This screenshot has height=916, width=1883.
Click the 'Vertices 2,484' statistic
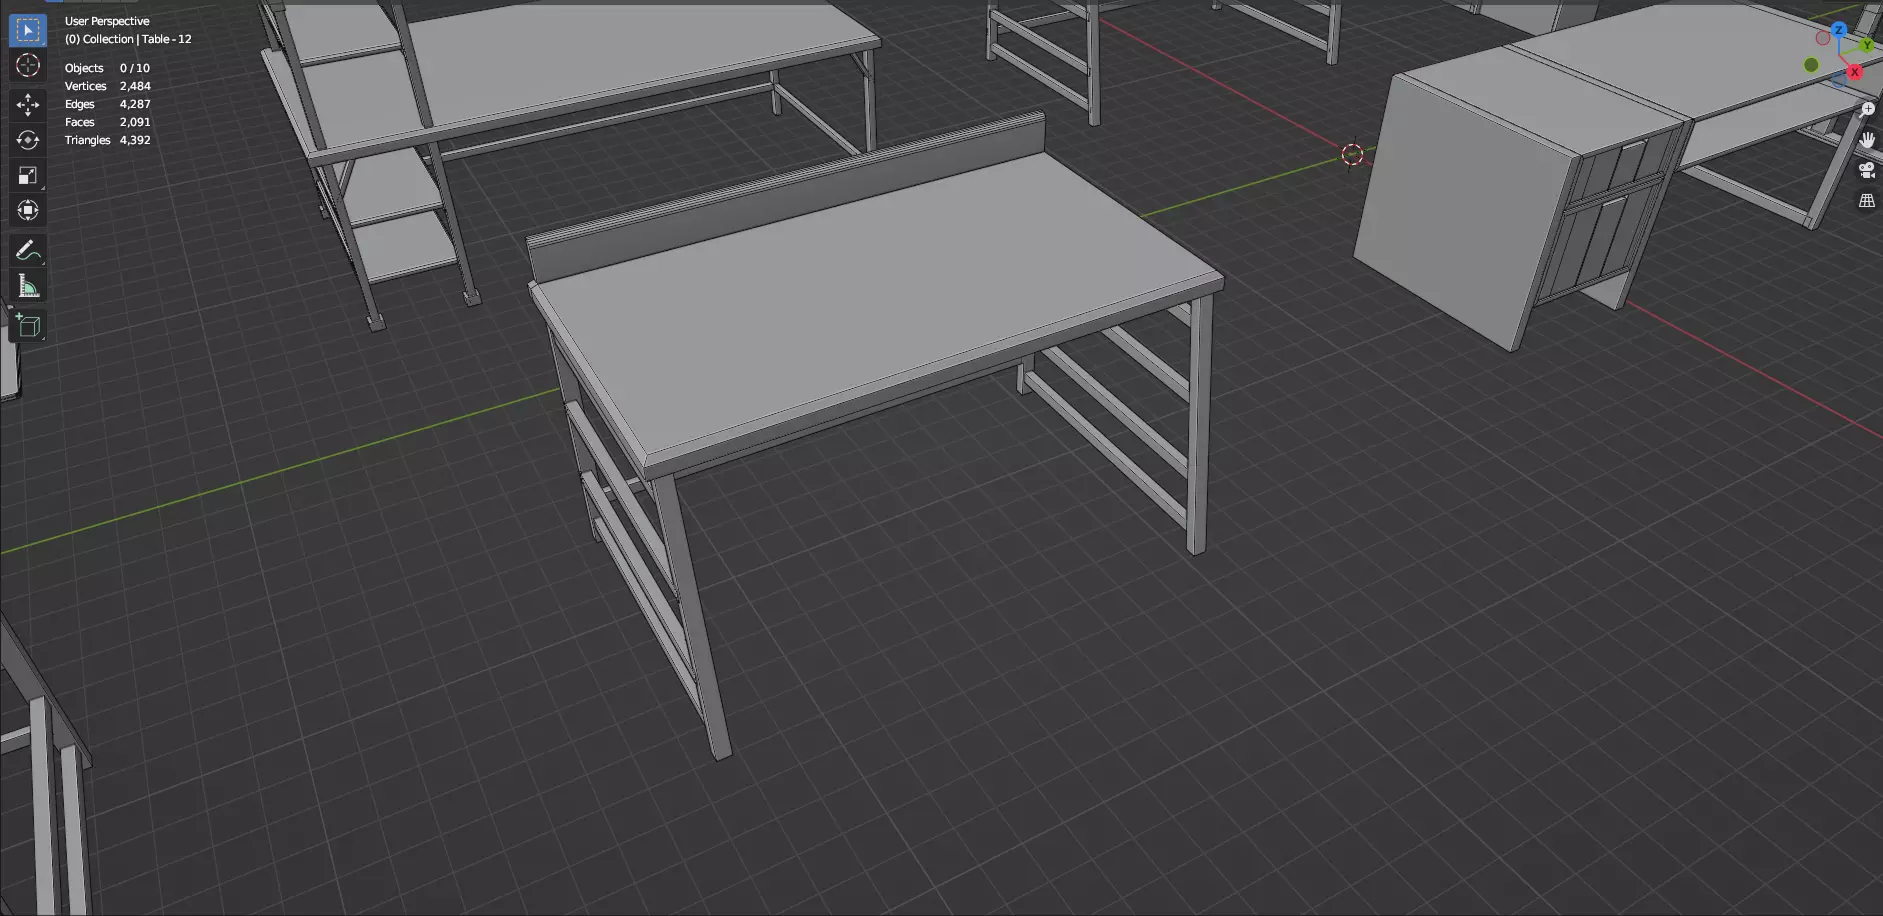tap(107, 86)
